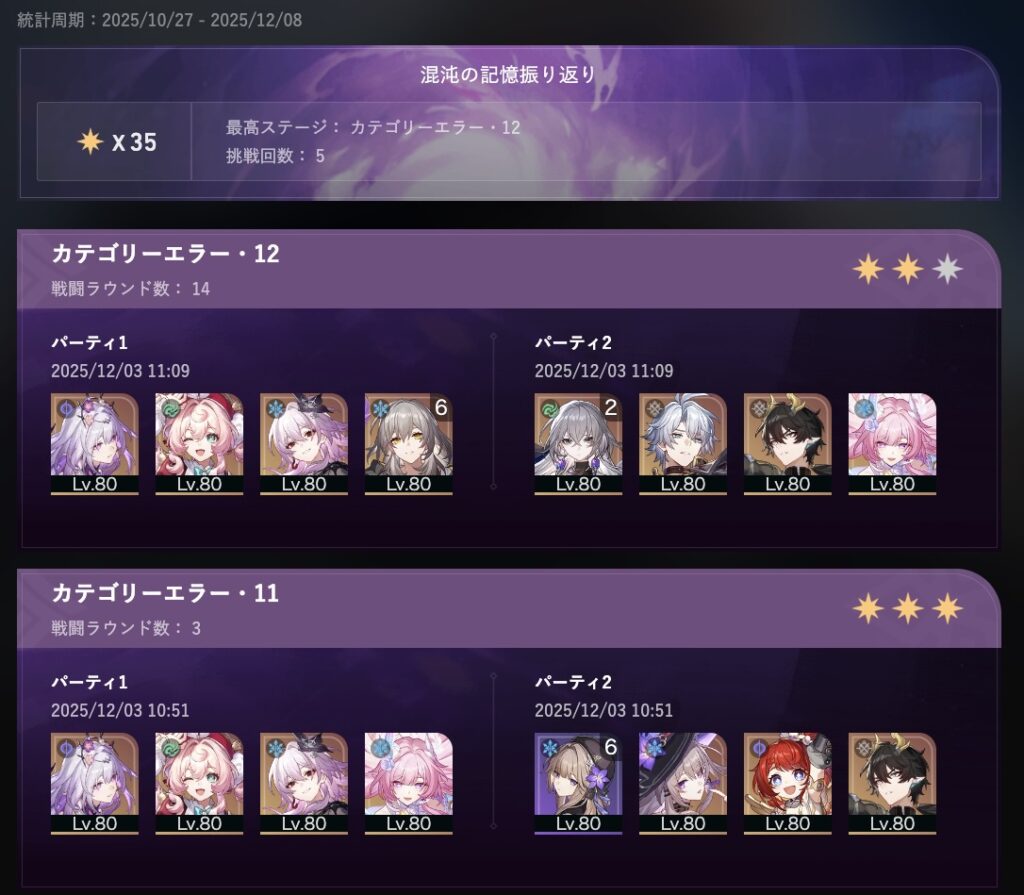
Task: Click the gray-haired character with the number 6 badge
Action: [408, 444]
